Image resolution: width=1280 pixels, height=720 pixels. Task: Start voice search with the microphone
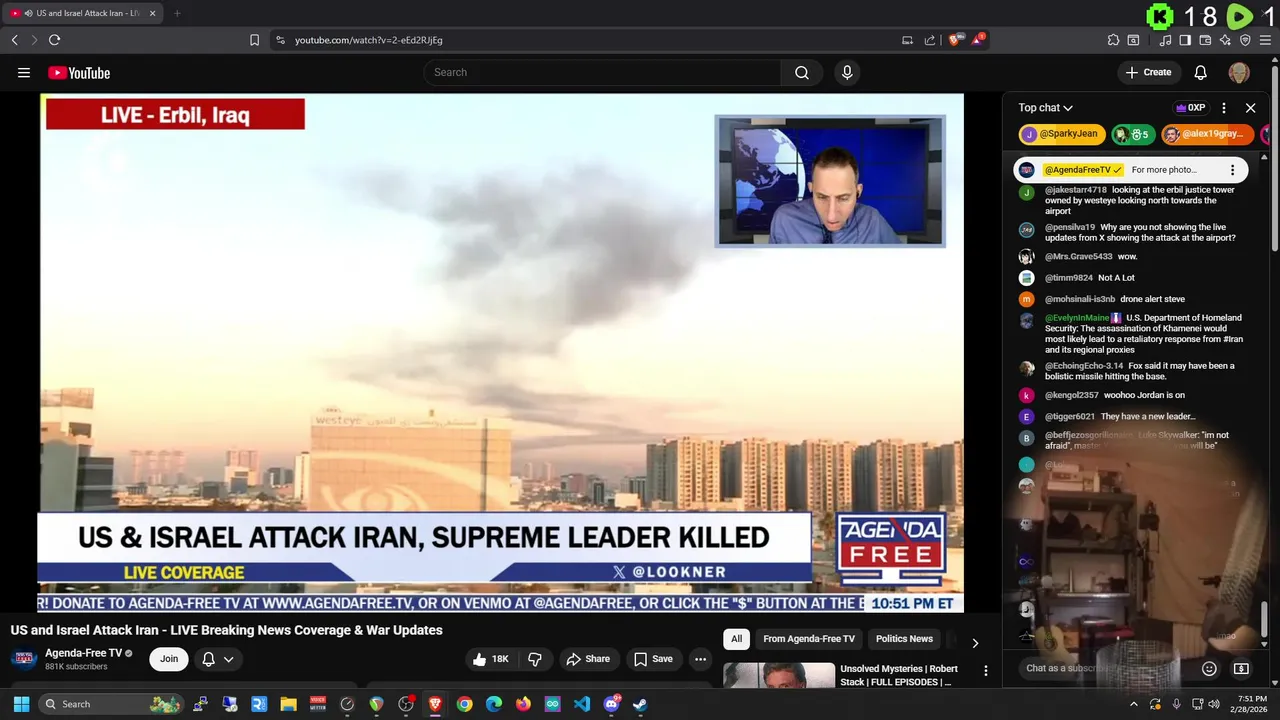coord(847,72)
